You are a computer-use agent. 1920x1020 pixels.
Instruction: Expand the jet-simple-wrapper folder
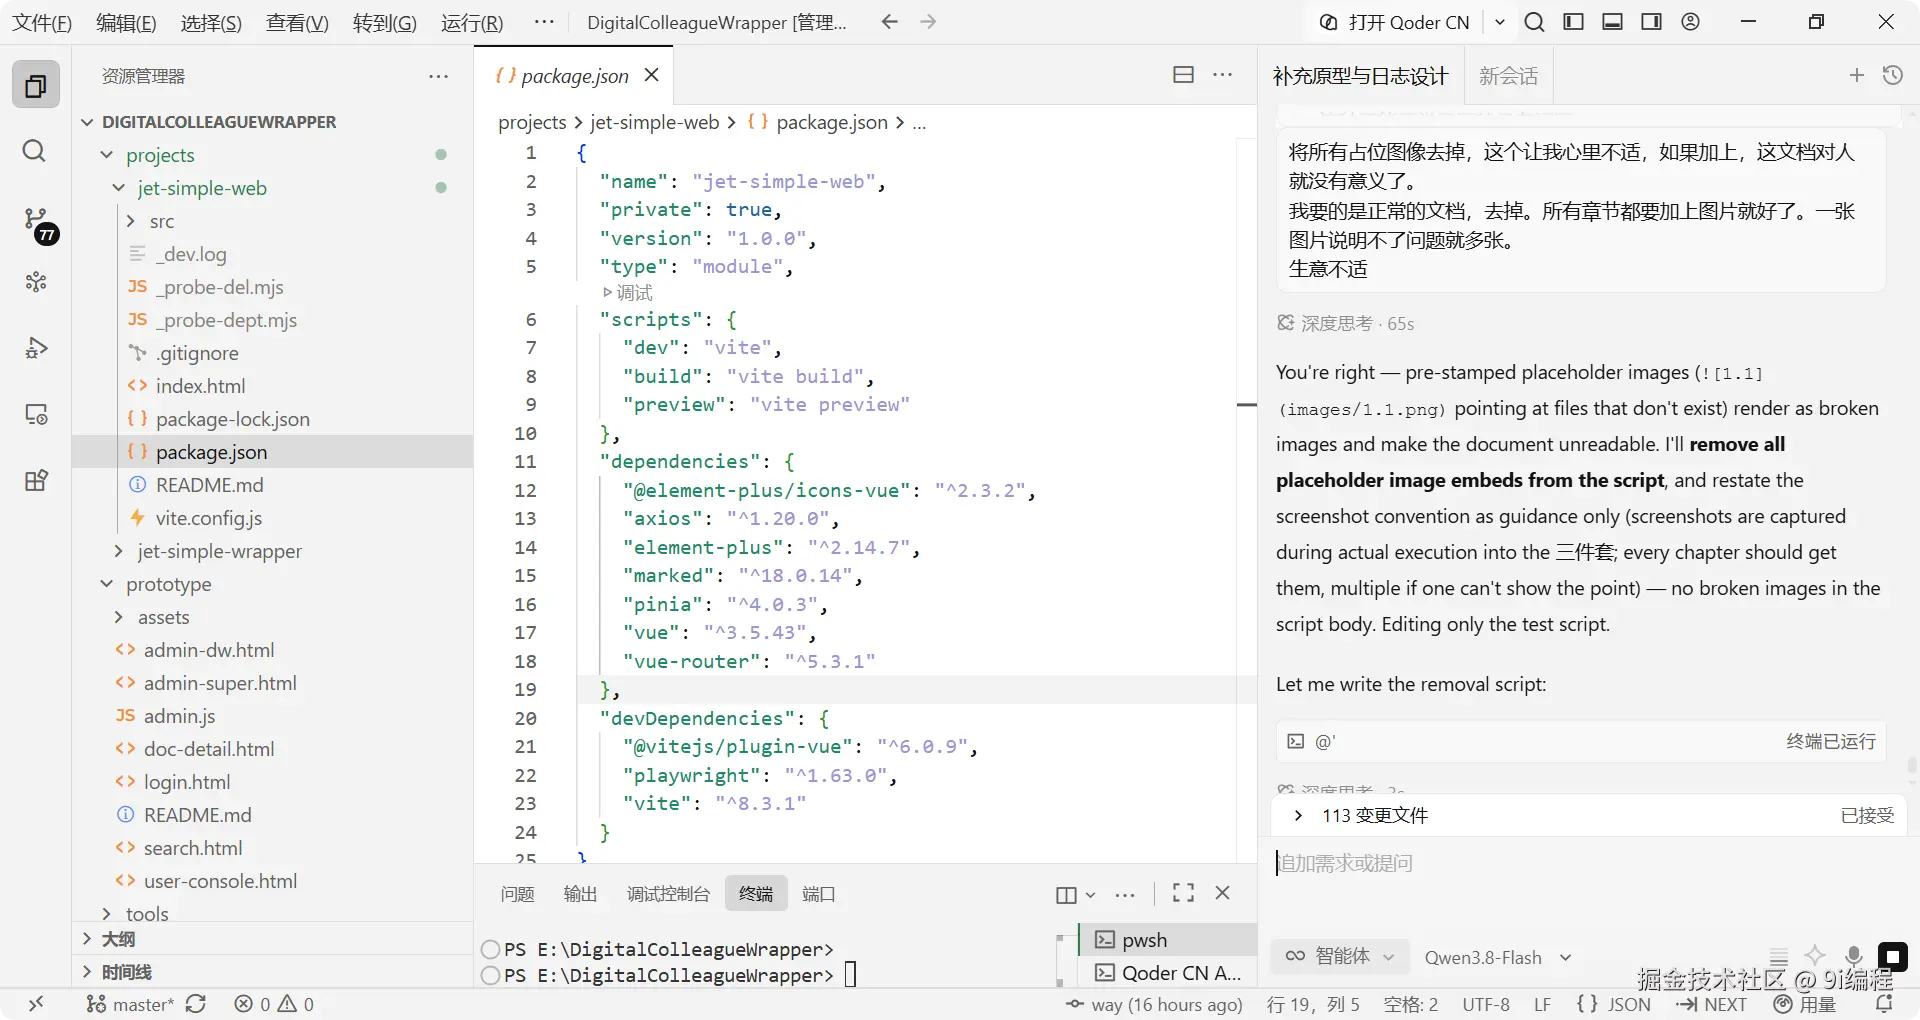[x=119, y=551]
